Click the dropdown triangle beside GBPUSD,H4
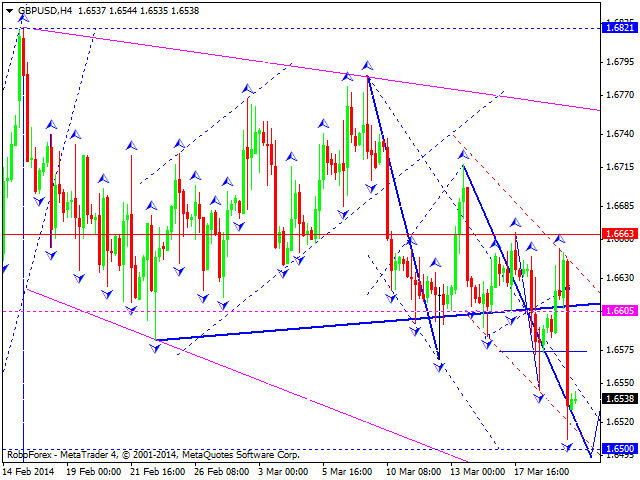 (x=10, y=11)
